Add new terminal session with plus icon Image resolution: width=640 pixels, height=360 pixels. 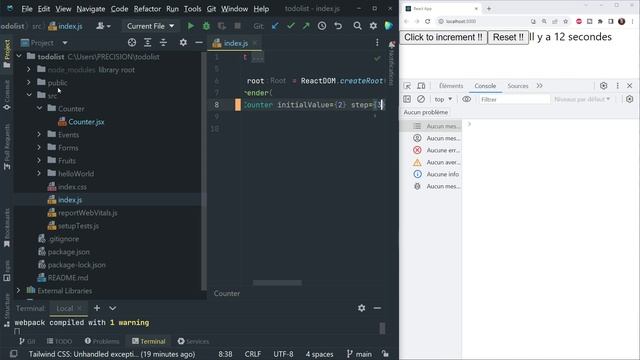click(97, 308)
